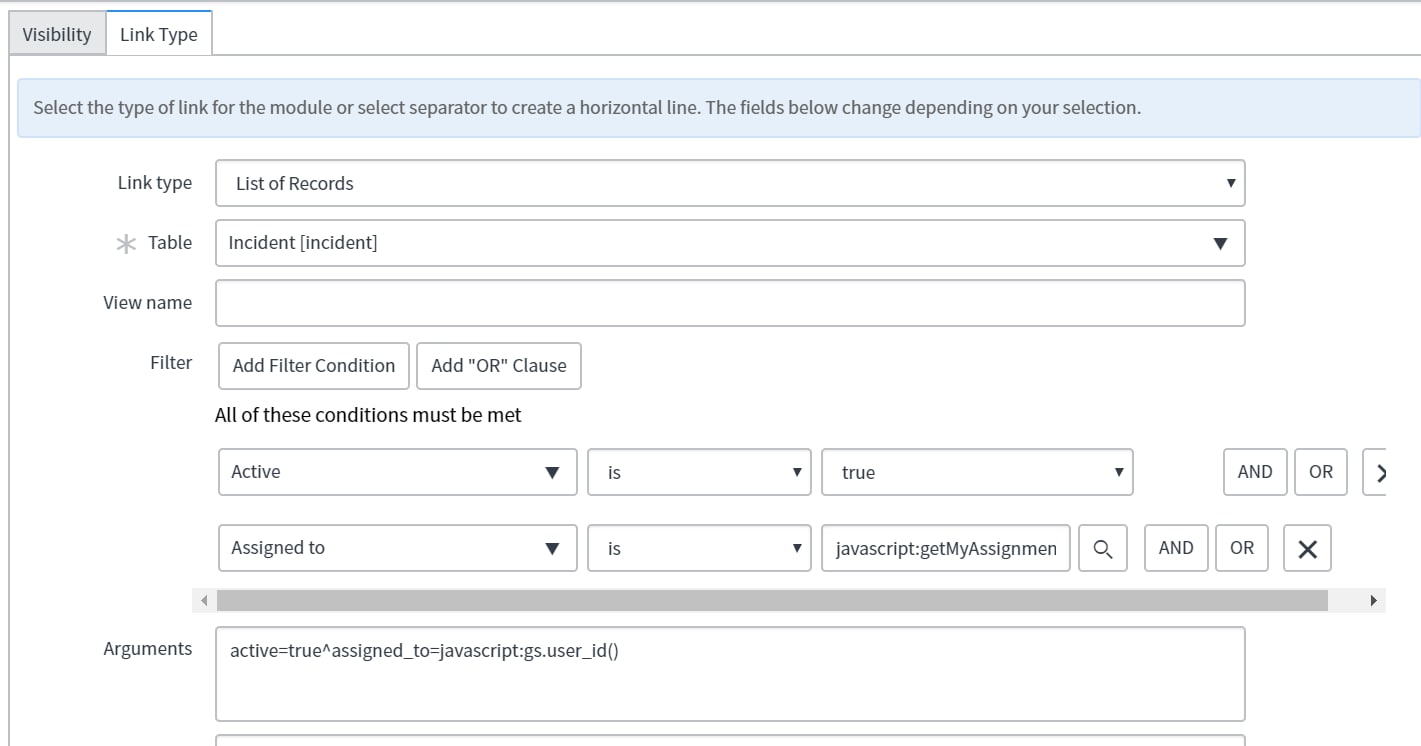Click the "All of these conditions must be met" text
The height and width of the screenshot is (746, 1421).
pyautogui.click(x=368, y=414)
